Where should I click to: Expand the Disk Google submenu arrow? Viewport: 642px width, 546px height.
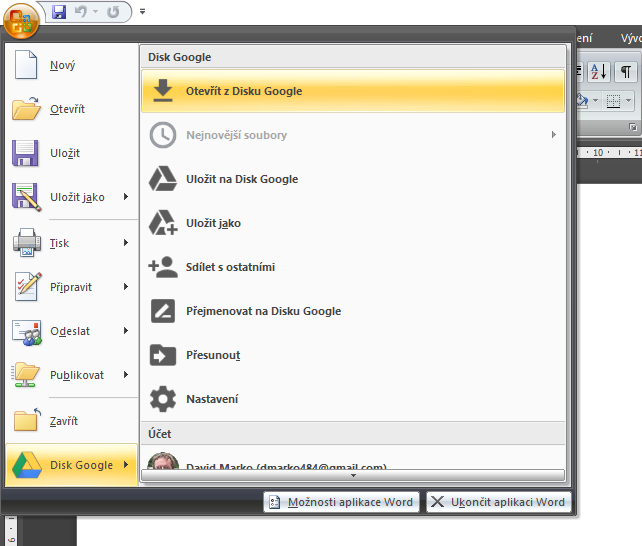pyautogui.click(x=126, y=465)
